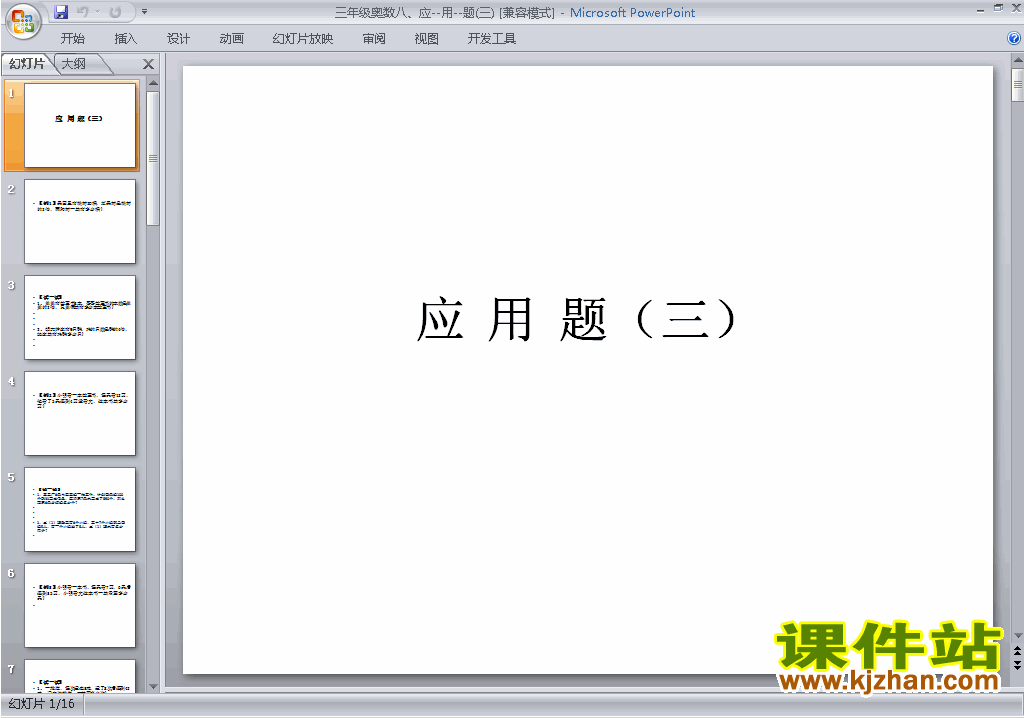
Task: Open the 开始 ribbon tab
Action: tap(72, 39)
